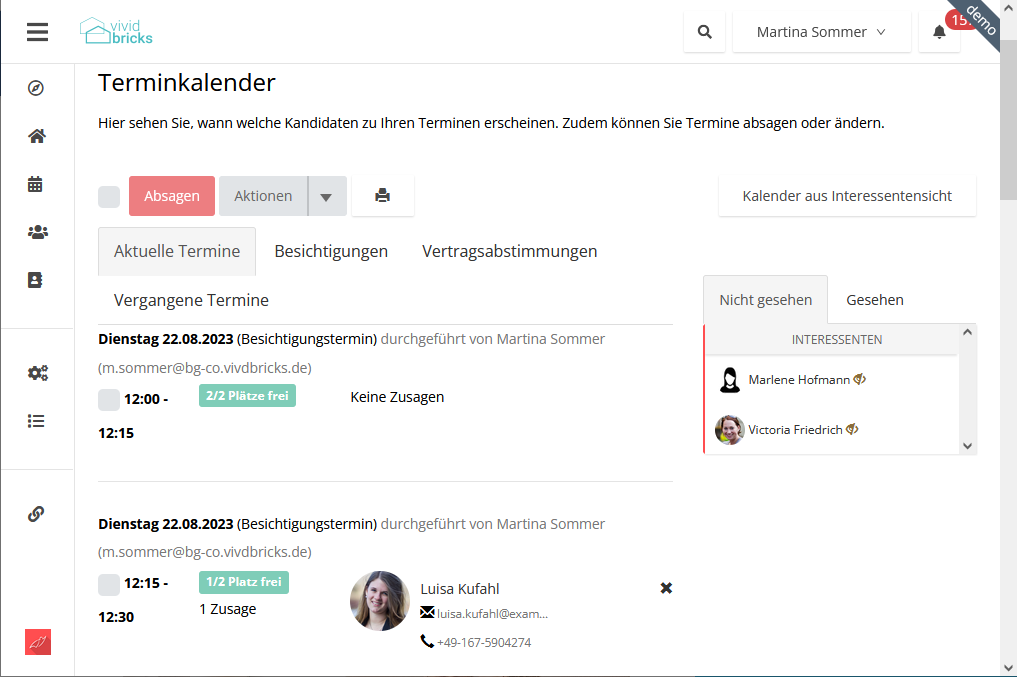This screenshot has width=1017, height=677.
Task: Open the Martina Sommer user dropdown
Action: tap(821, 32)
